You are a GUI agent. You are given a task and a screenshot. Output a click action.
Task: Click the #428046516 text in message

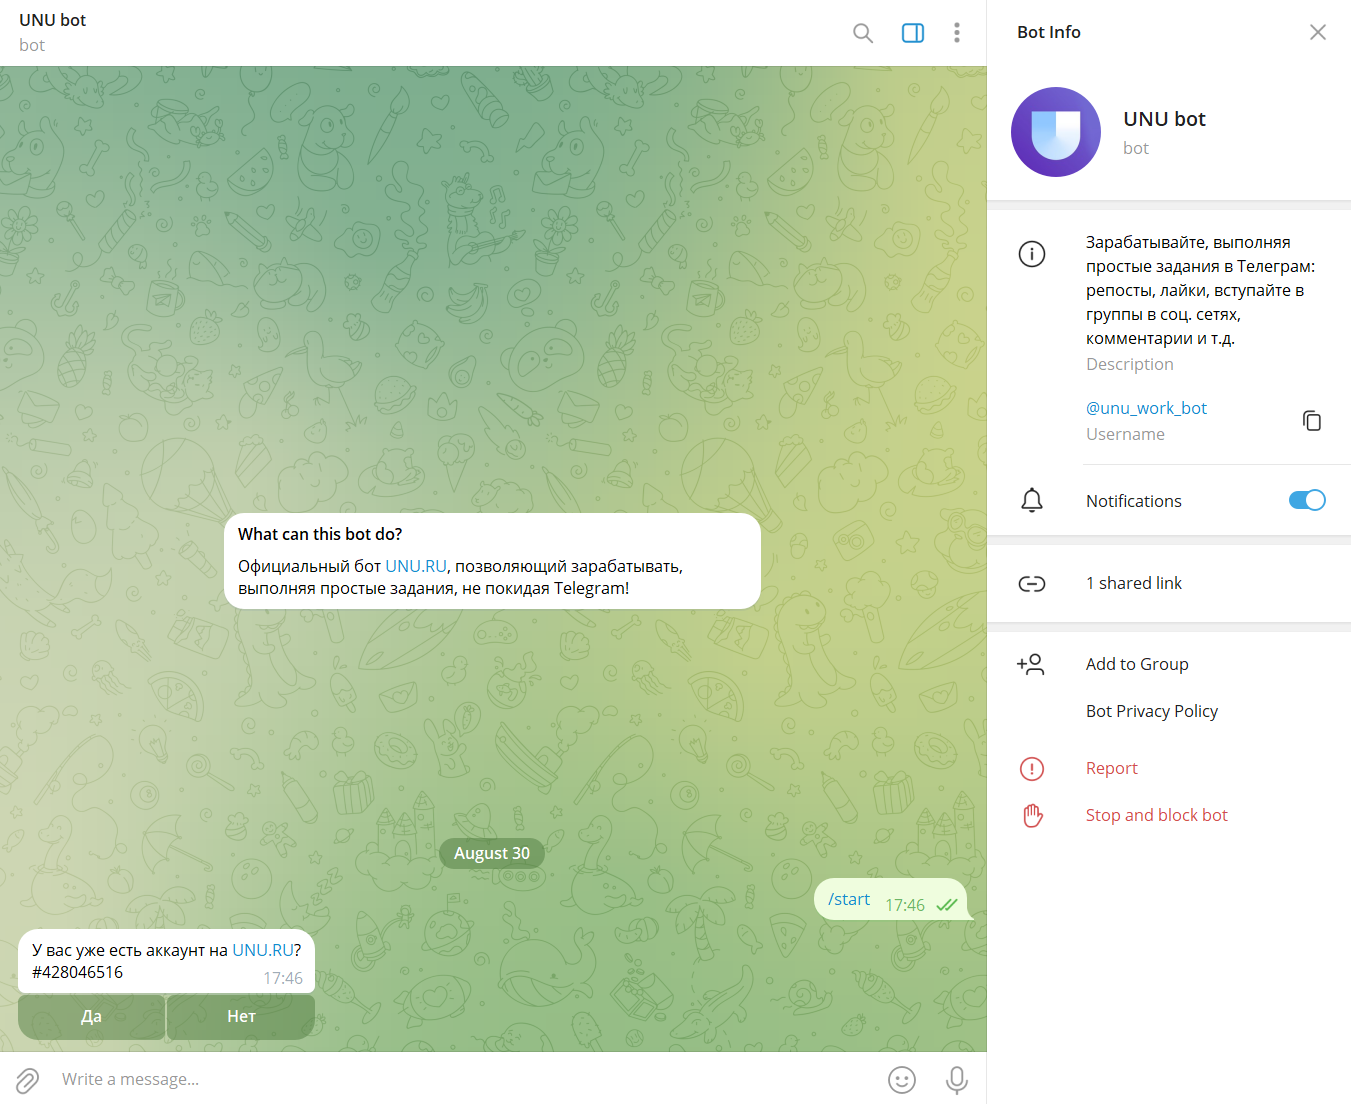[77, 972]
